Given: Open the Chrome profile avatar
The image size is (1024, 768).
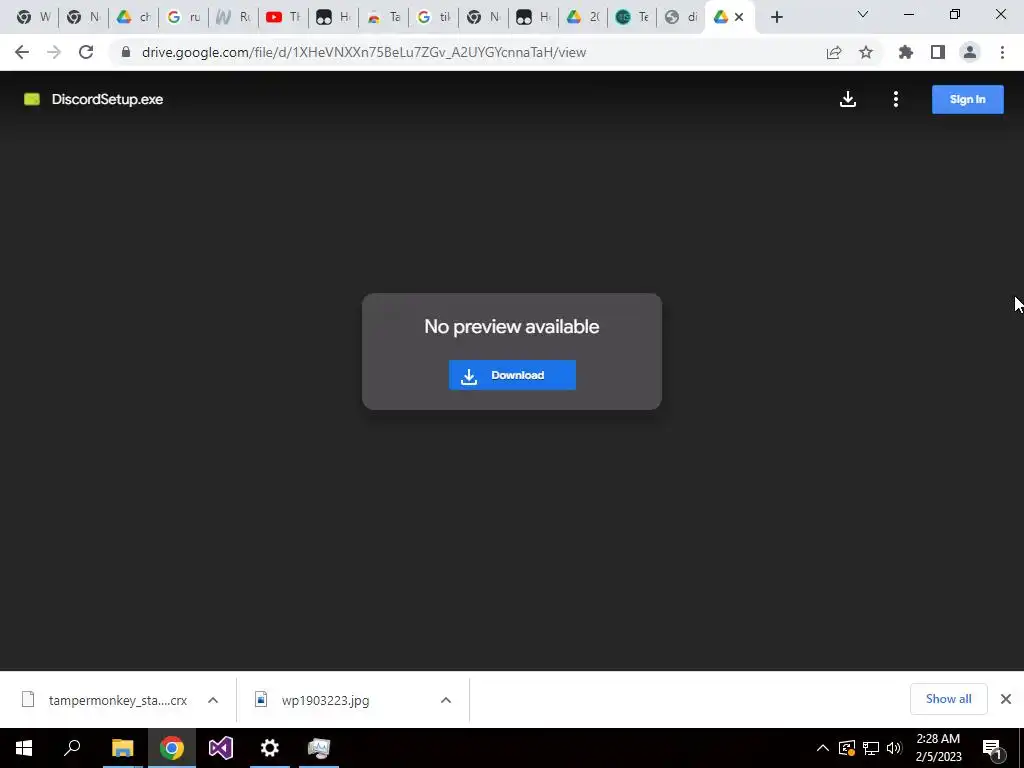Looking at the screenshot, I should point(970,52).
